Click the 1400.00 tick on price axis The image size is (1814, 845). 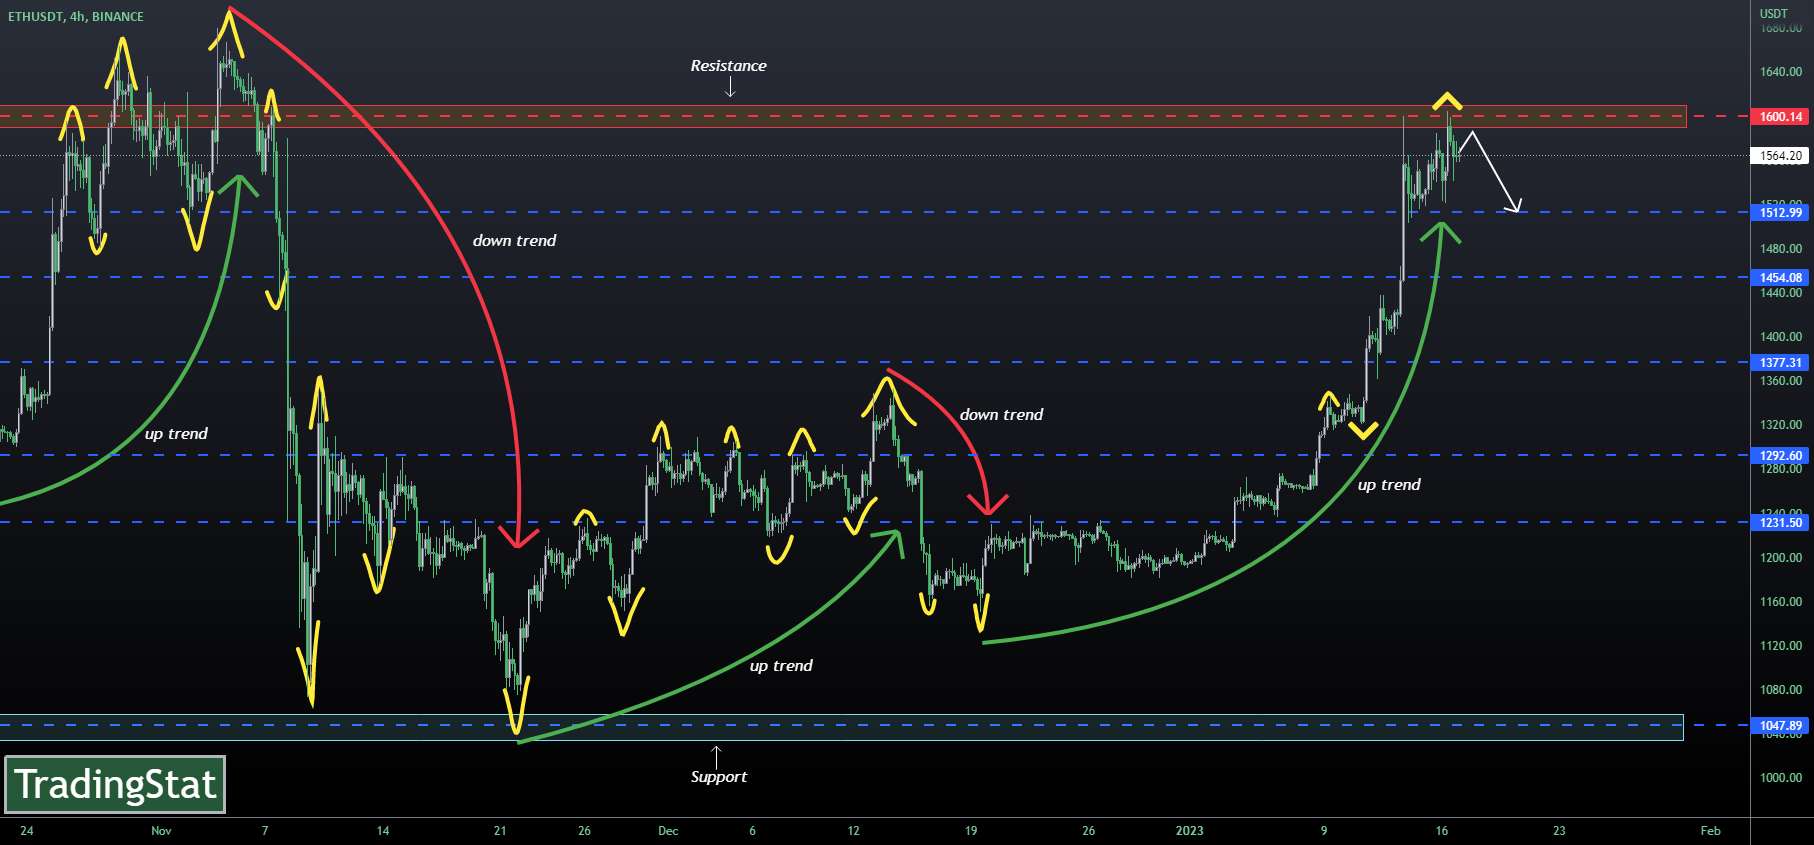click(x=1781, y=337)
